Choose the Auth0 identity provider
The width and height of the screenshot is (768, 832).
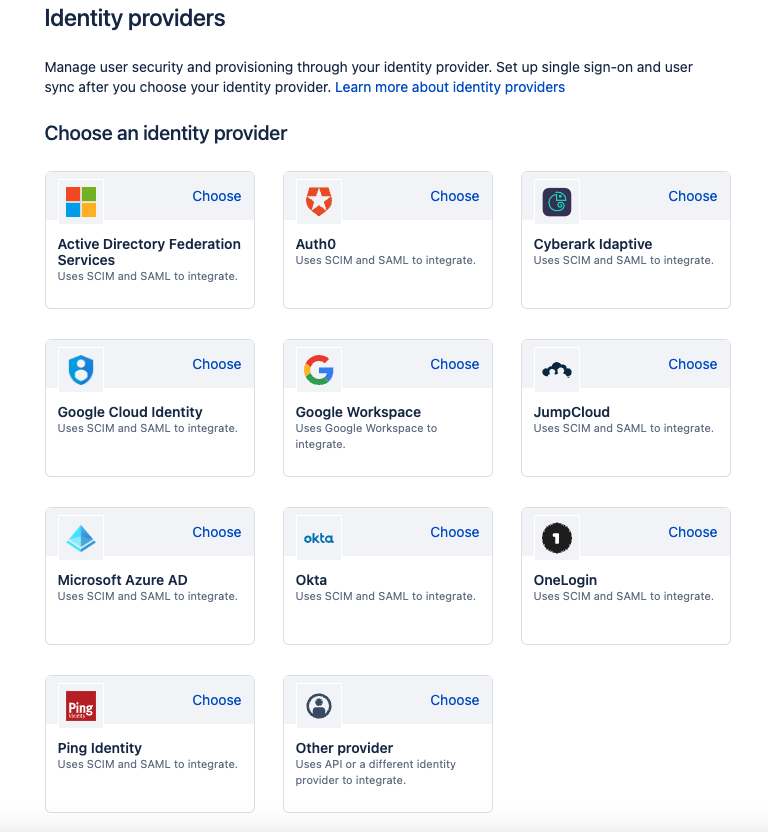[x=455, y=196]
